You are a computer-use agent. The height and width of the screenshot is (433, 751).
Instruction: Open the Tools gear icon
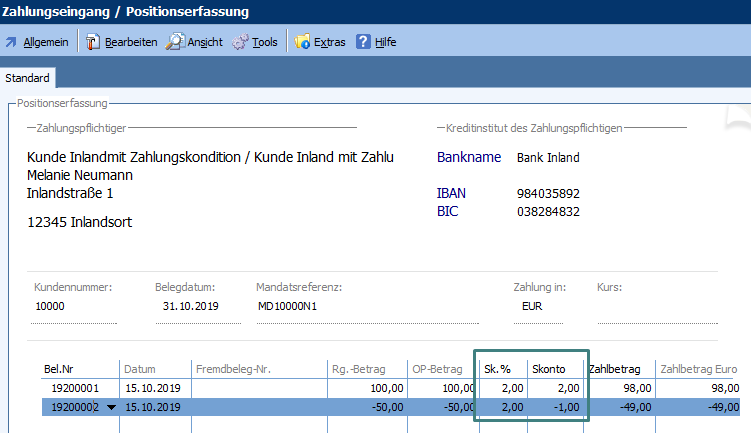pyautogui.click(x=240, y=42)
